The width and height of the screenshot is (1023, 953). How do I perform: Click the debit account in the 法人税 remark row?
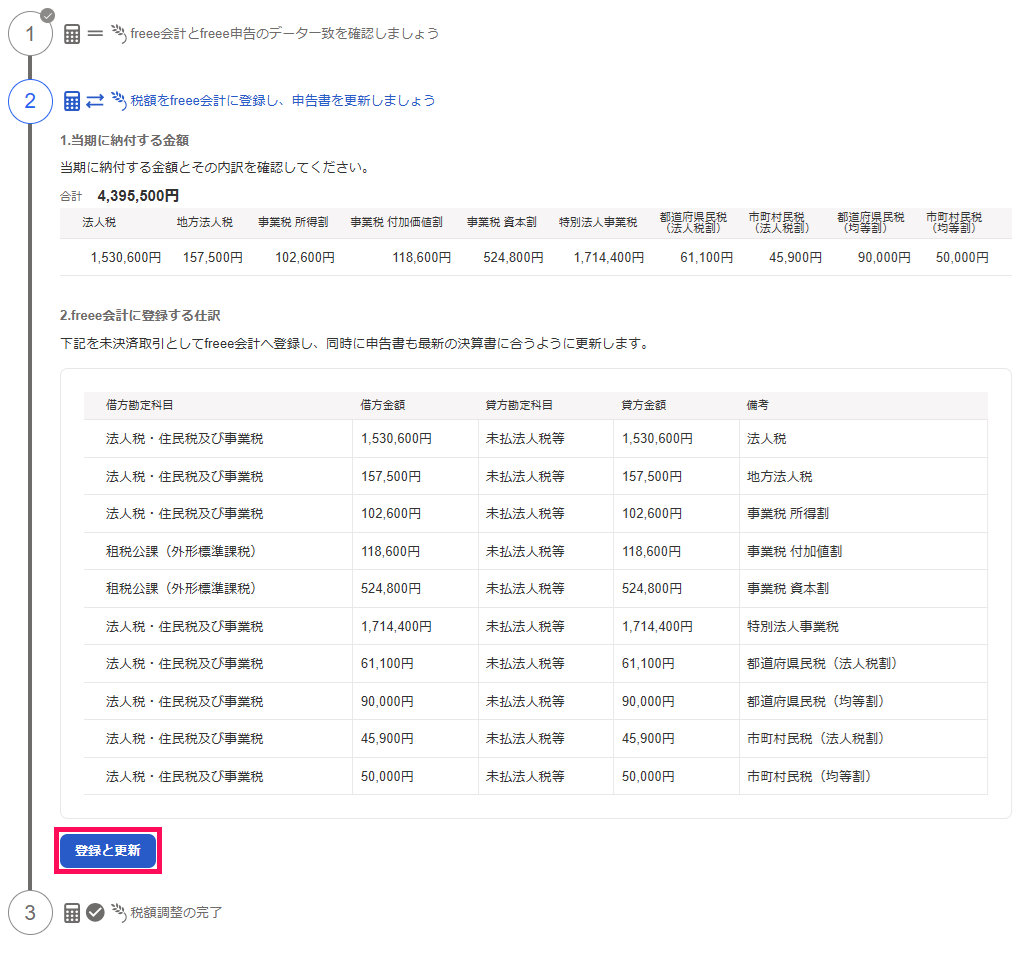pos(185,439)
